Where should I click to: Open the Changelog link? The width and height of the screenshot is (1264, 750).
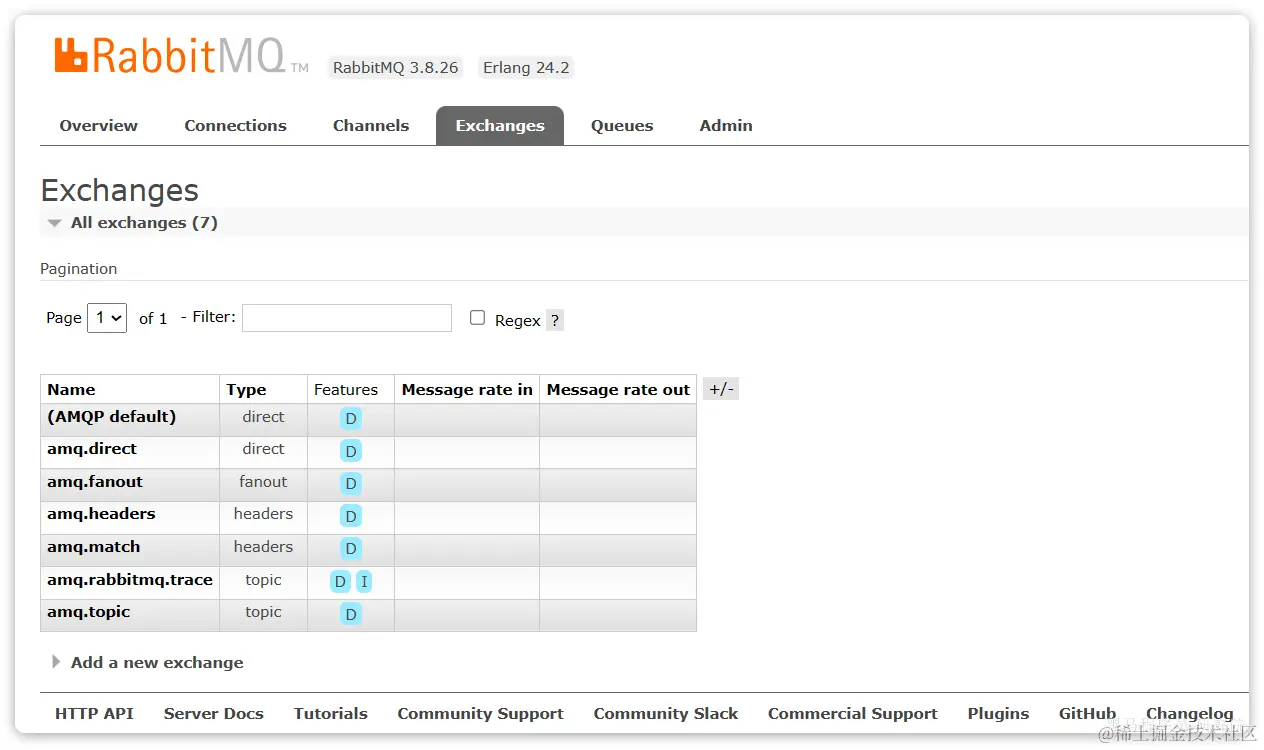point(1190,713)
